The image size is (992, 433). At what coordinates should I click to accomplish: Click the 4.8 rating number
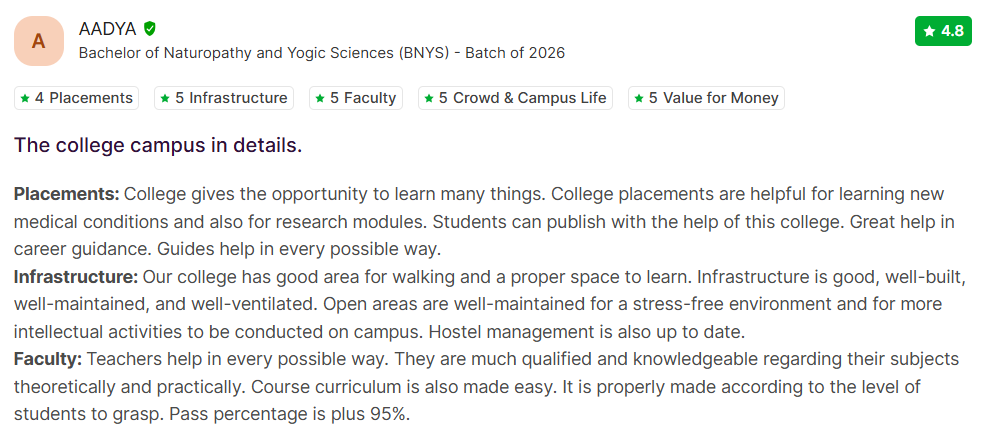(952, 31)
